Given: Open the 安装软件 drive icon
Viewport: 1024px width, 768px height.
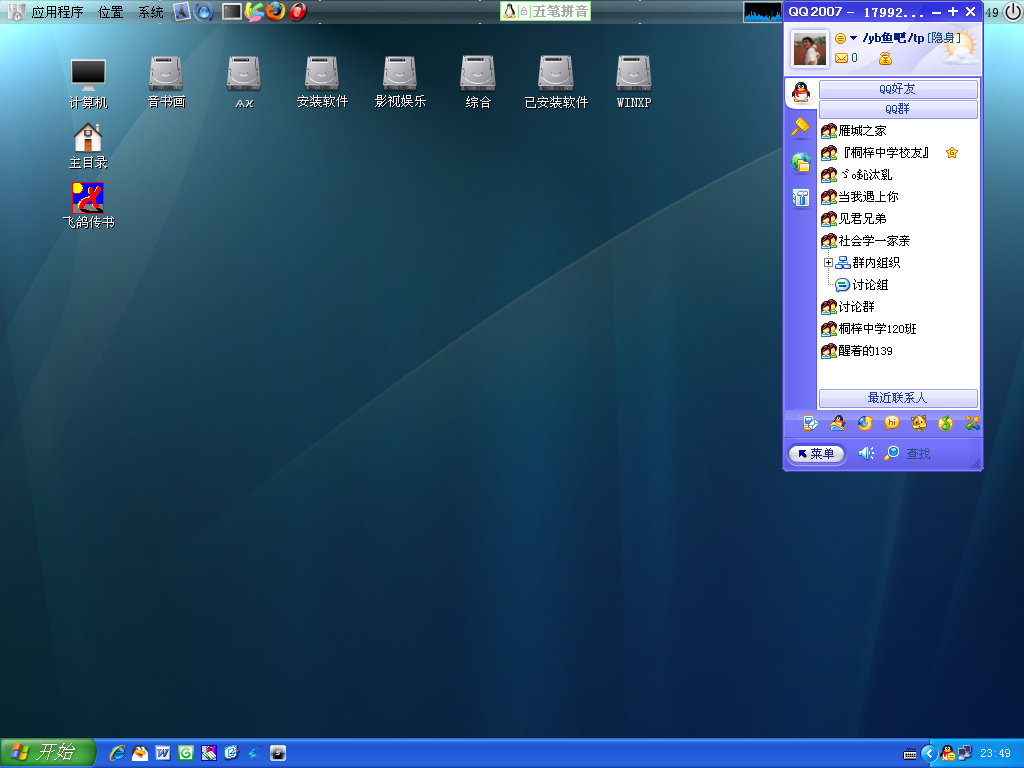Looking at the screenshot, I should click(x=322, y=82).
